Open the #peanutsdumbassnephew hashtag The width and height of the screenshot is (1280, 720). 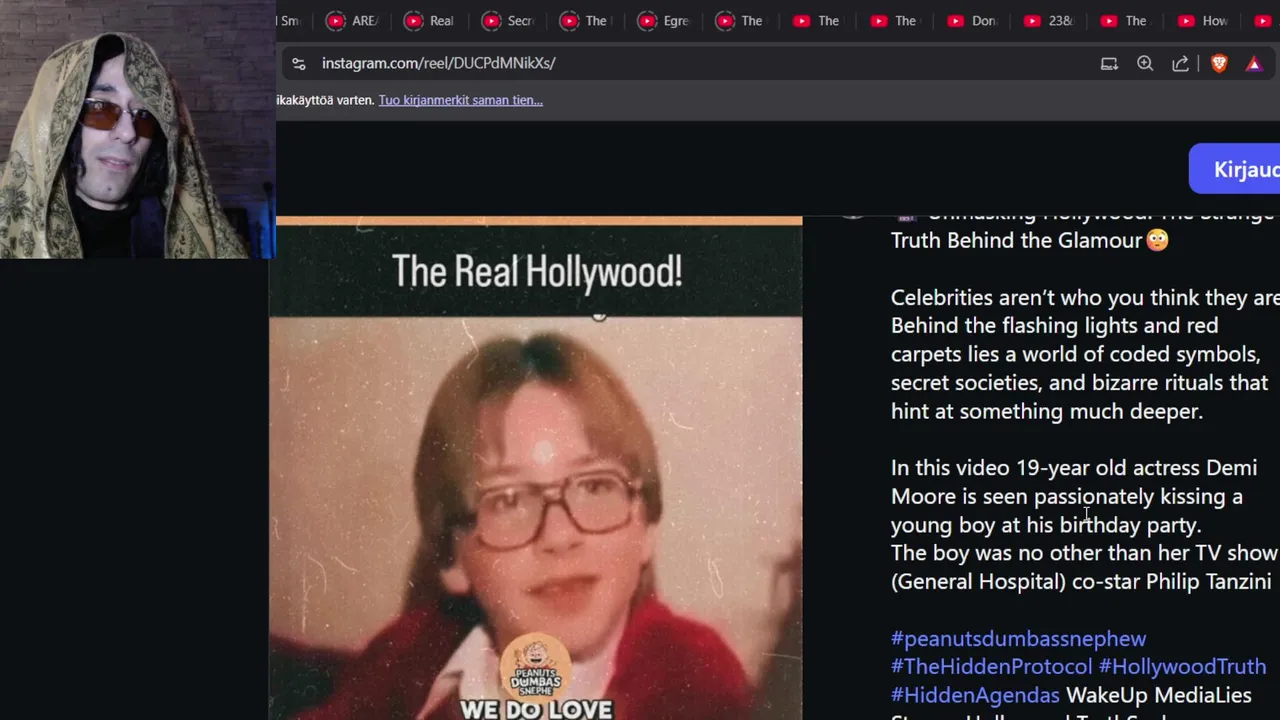click(x=1018, y=638)
